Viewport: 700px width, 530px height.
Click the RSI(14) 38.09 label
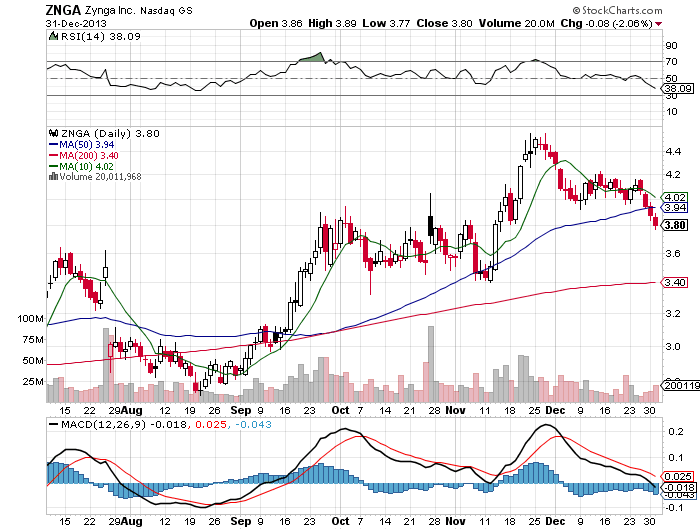[x=100, y=37]
